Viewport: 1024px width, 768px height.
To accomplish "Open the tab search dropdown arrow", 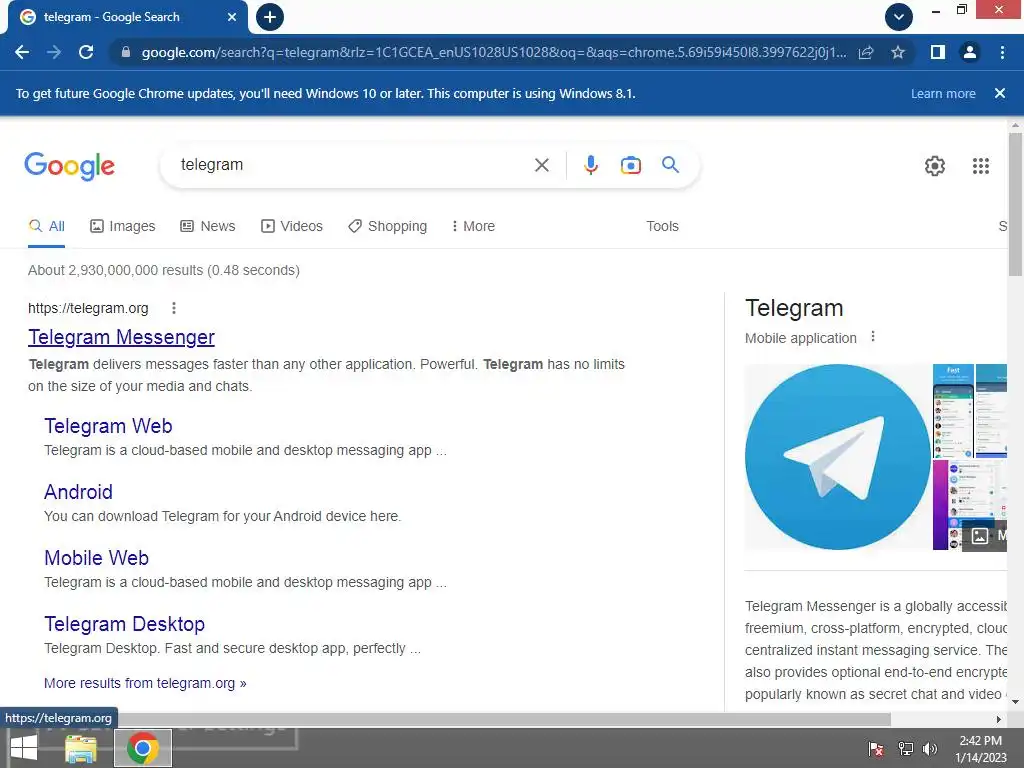I will [x=899, y=17].
